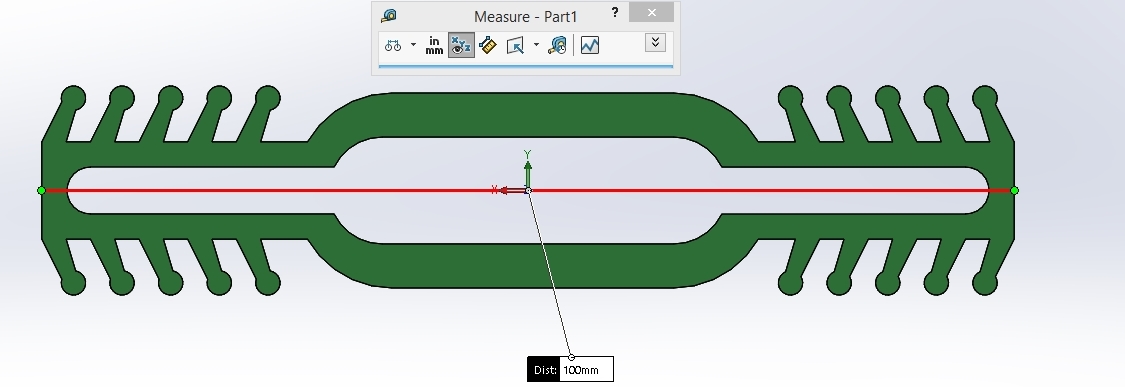
Task: Click the tape measure icon in title bar
Action: (x=389, y=16)
